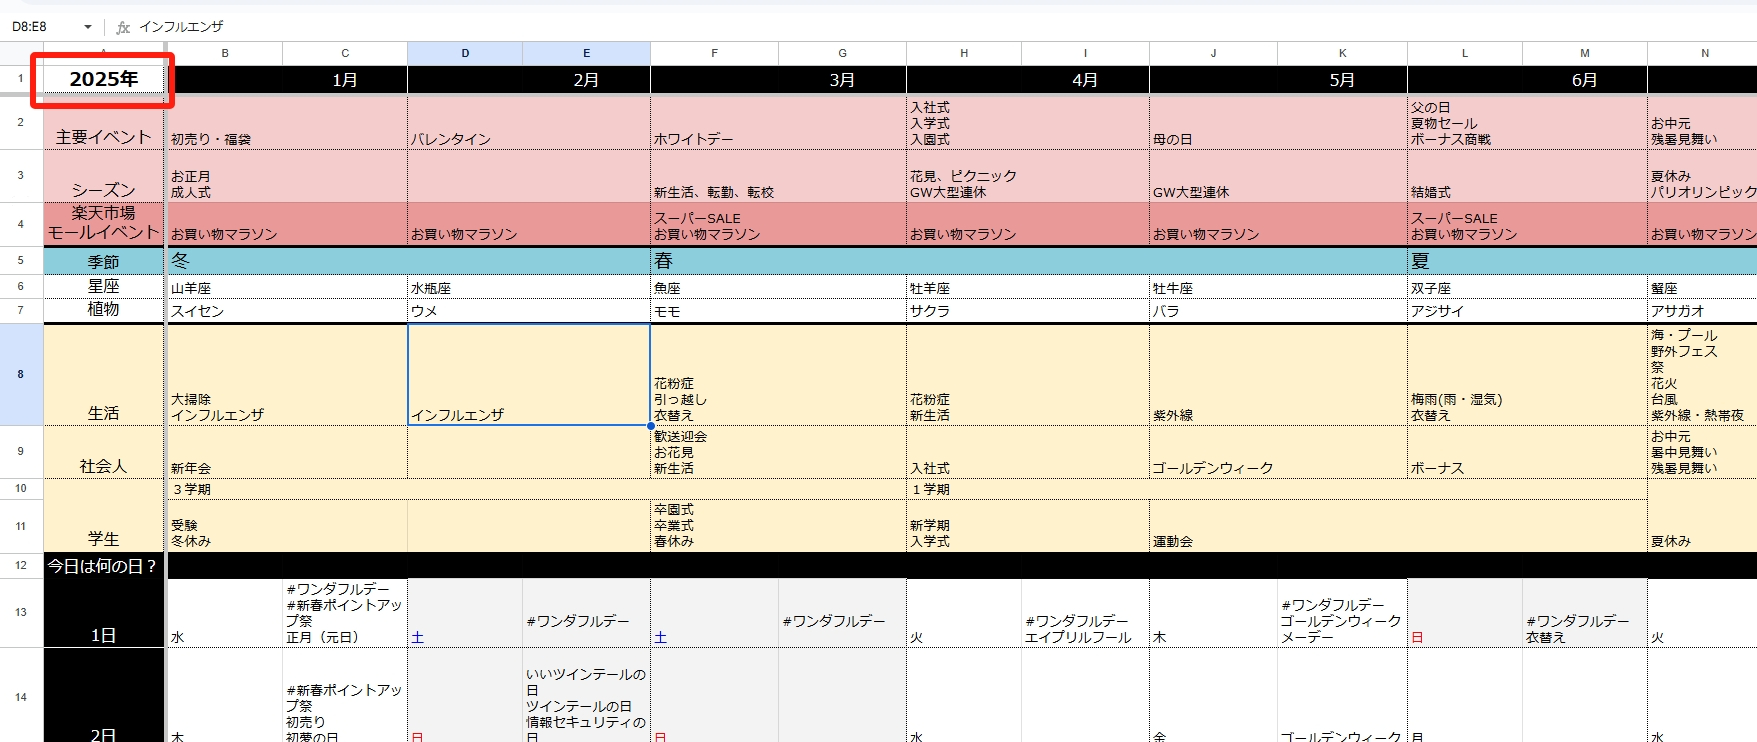Select column B header
1757x742 pixels.
click(x=225, y=53)
